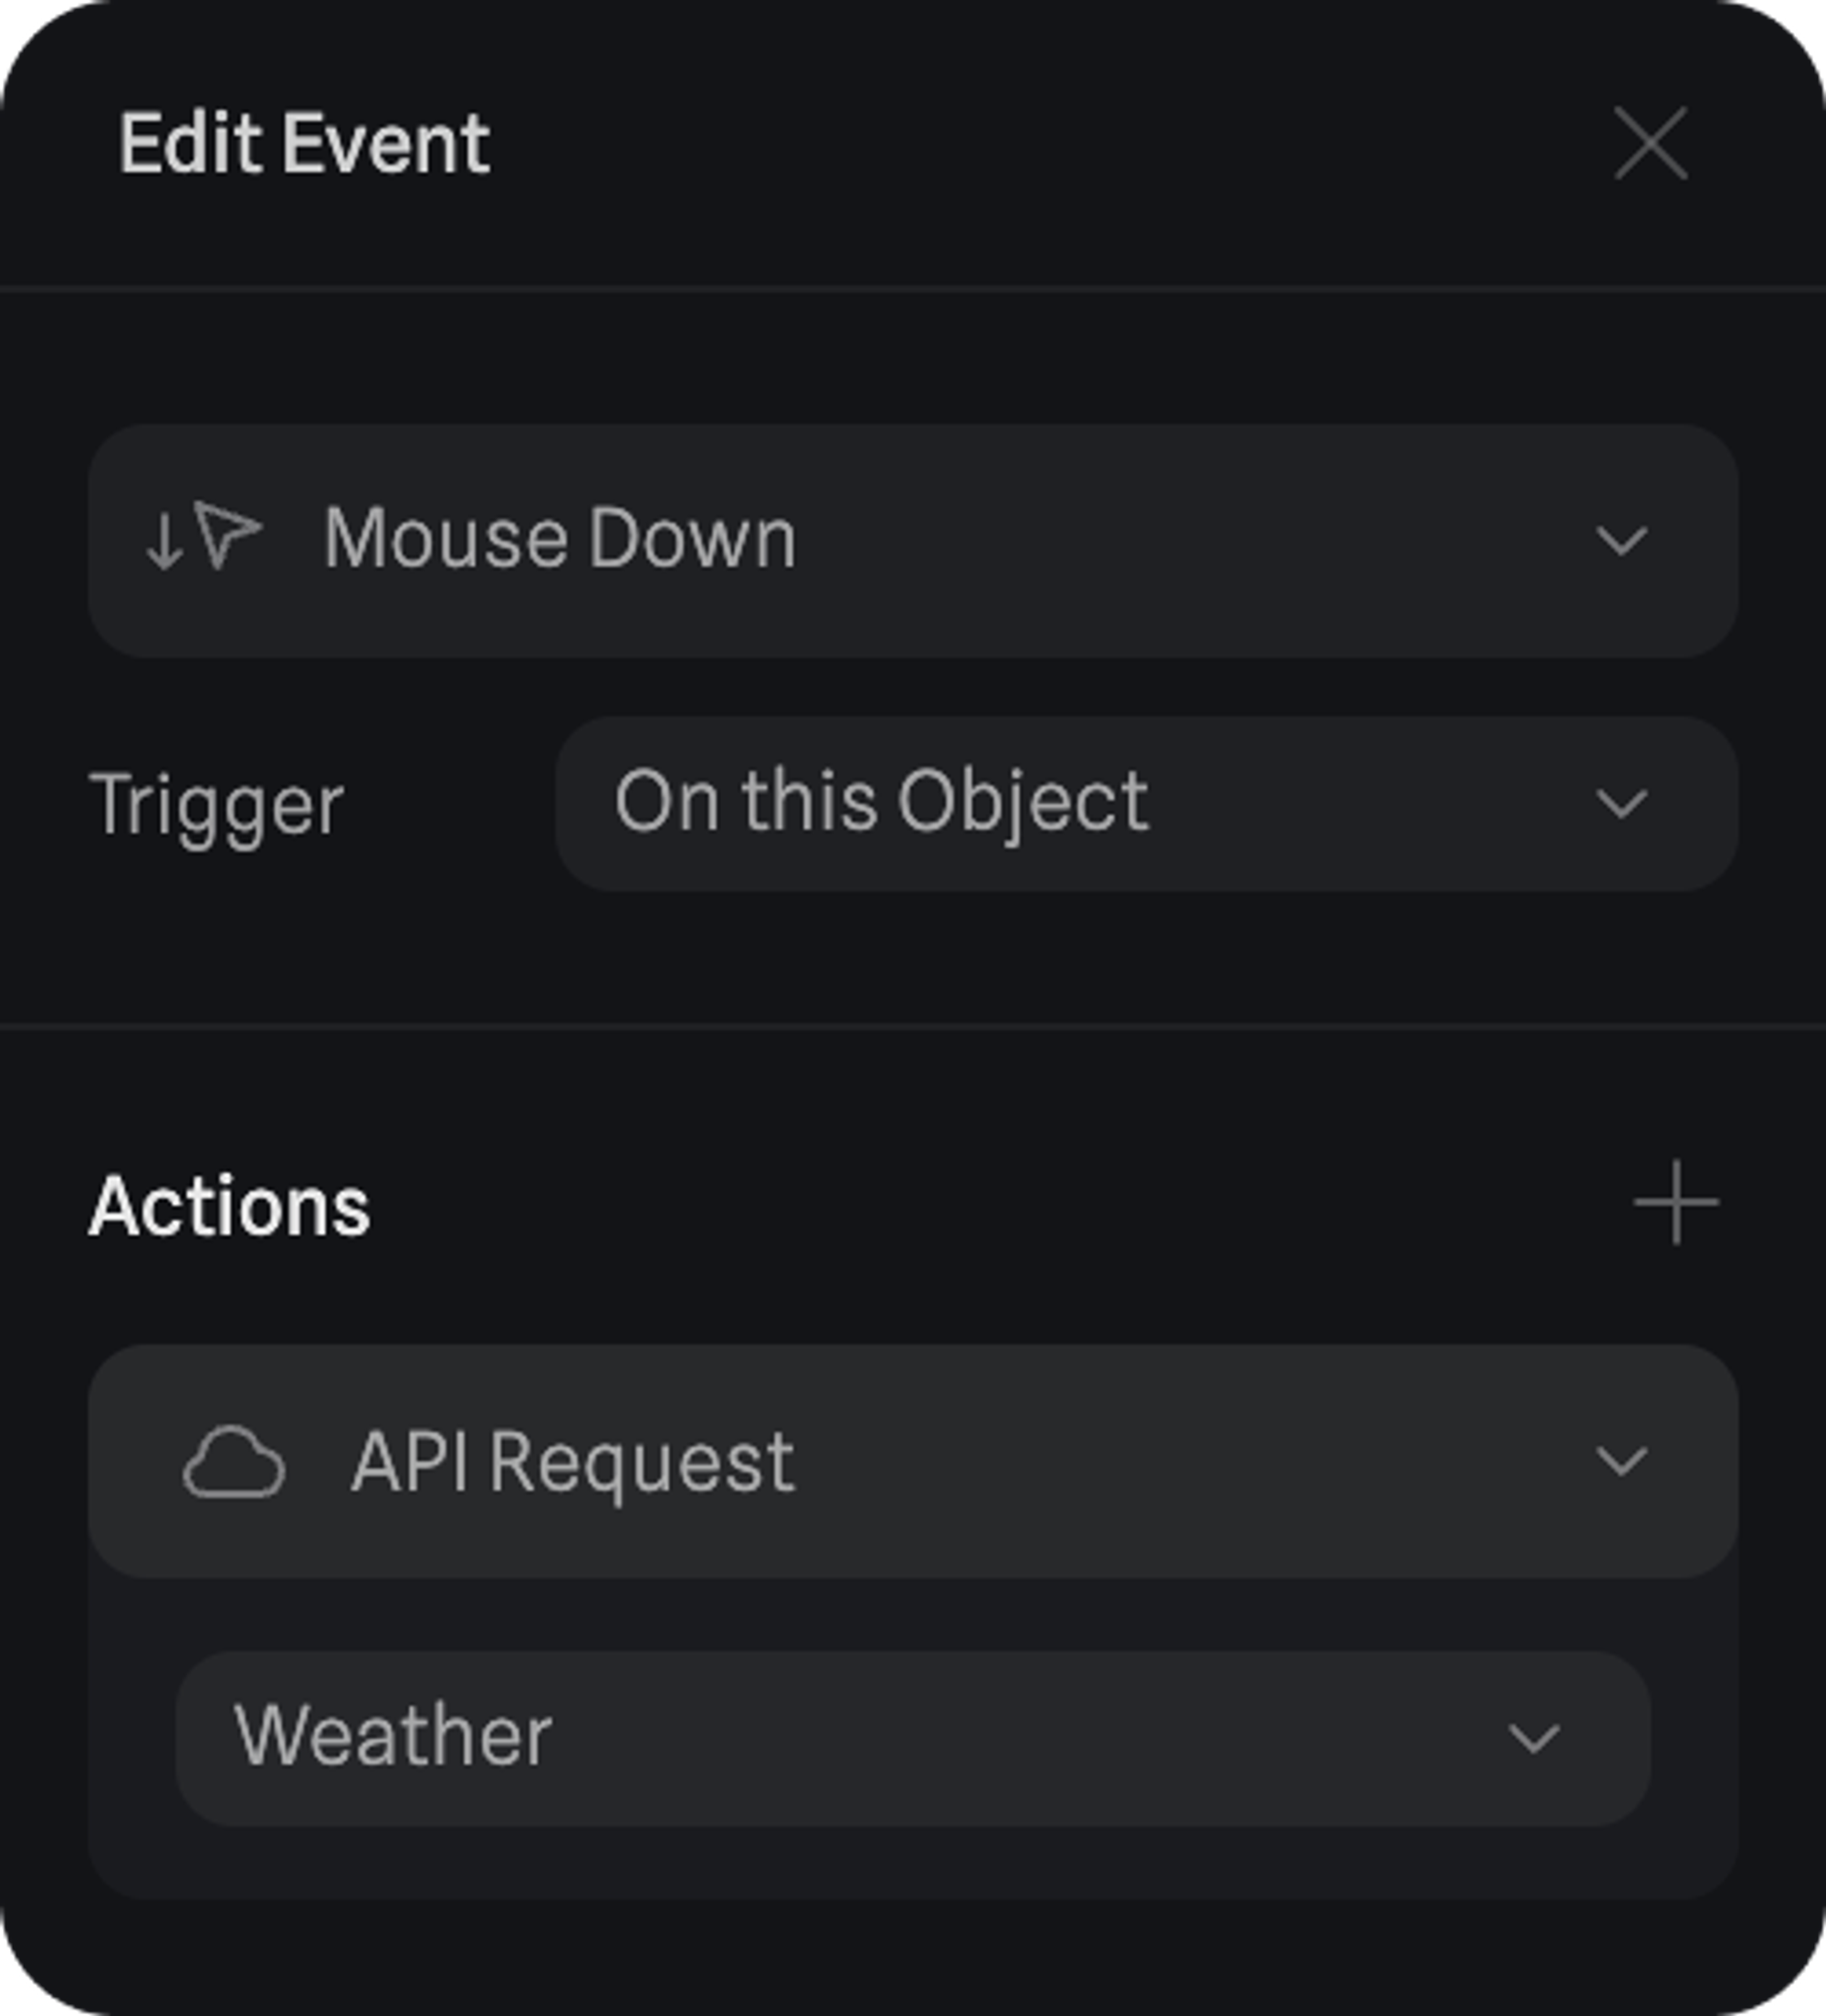Open the Weather chevron arrow

pyautogui.click(x=1532, y=1739)
